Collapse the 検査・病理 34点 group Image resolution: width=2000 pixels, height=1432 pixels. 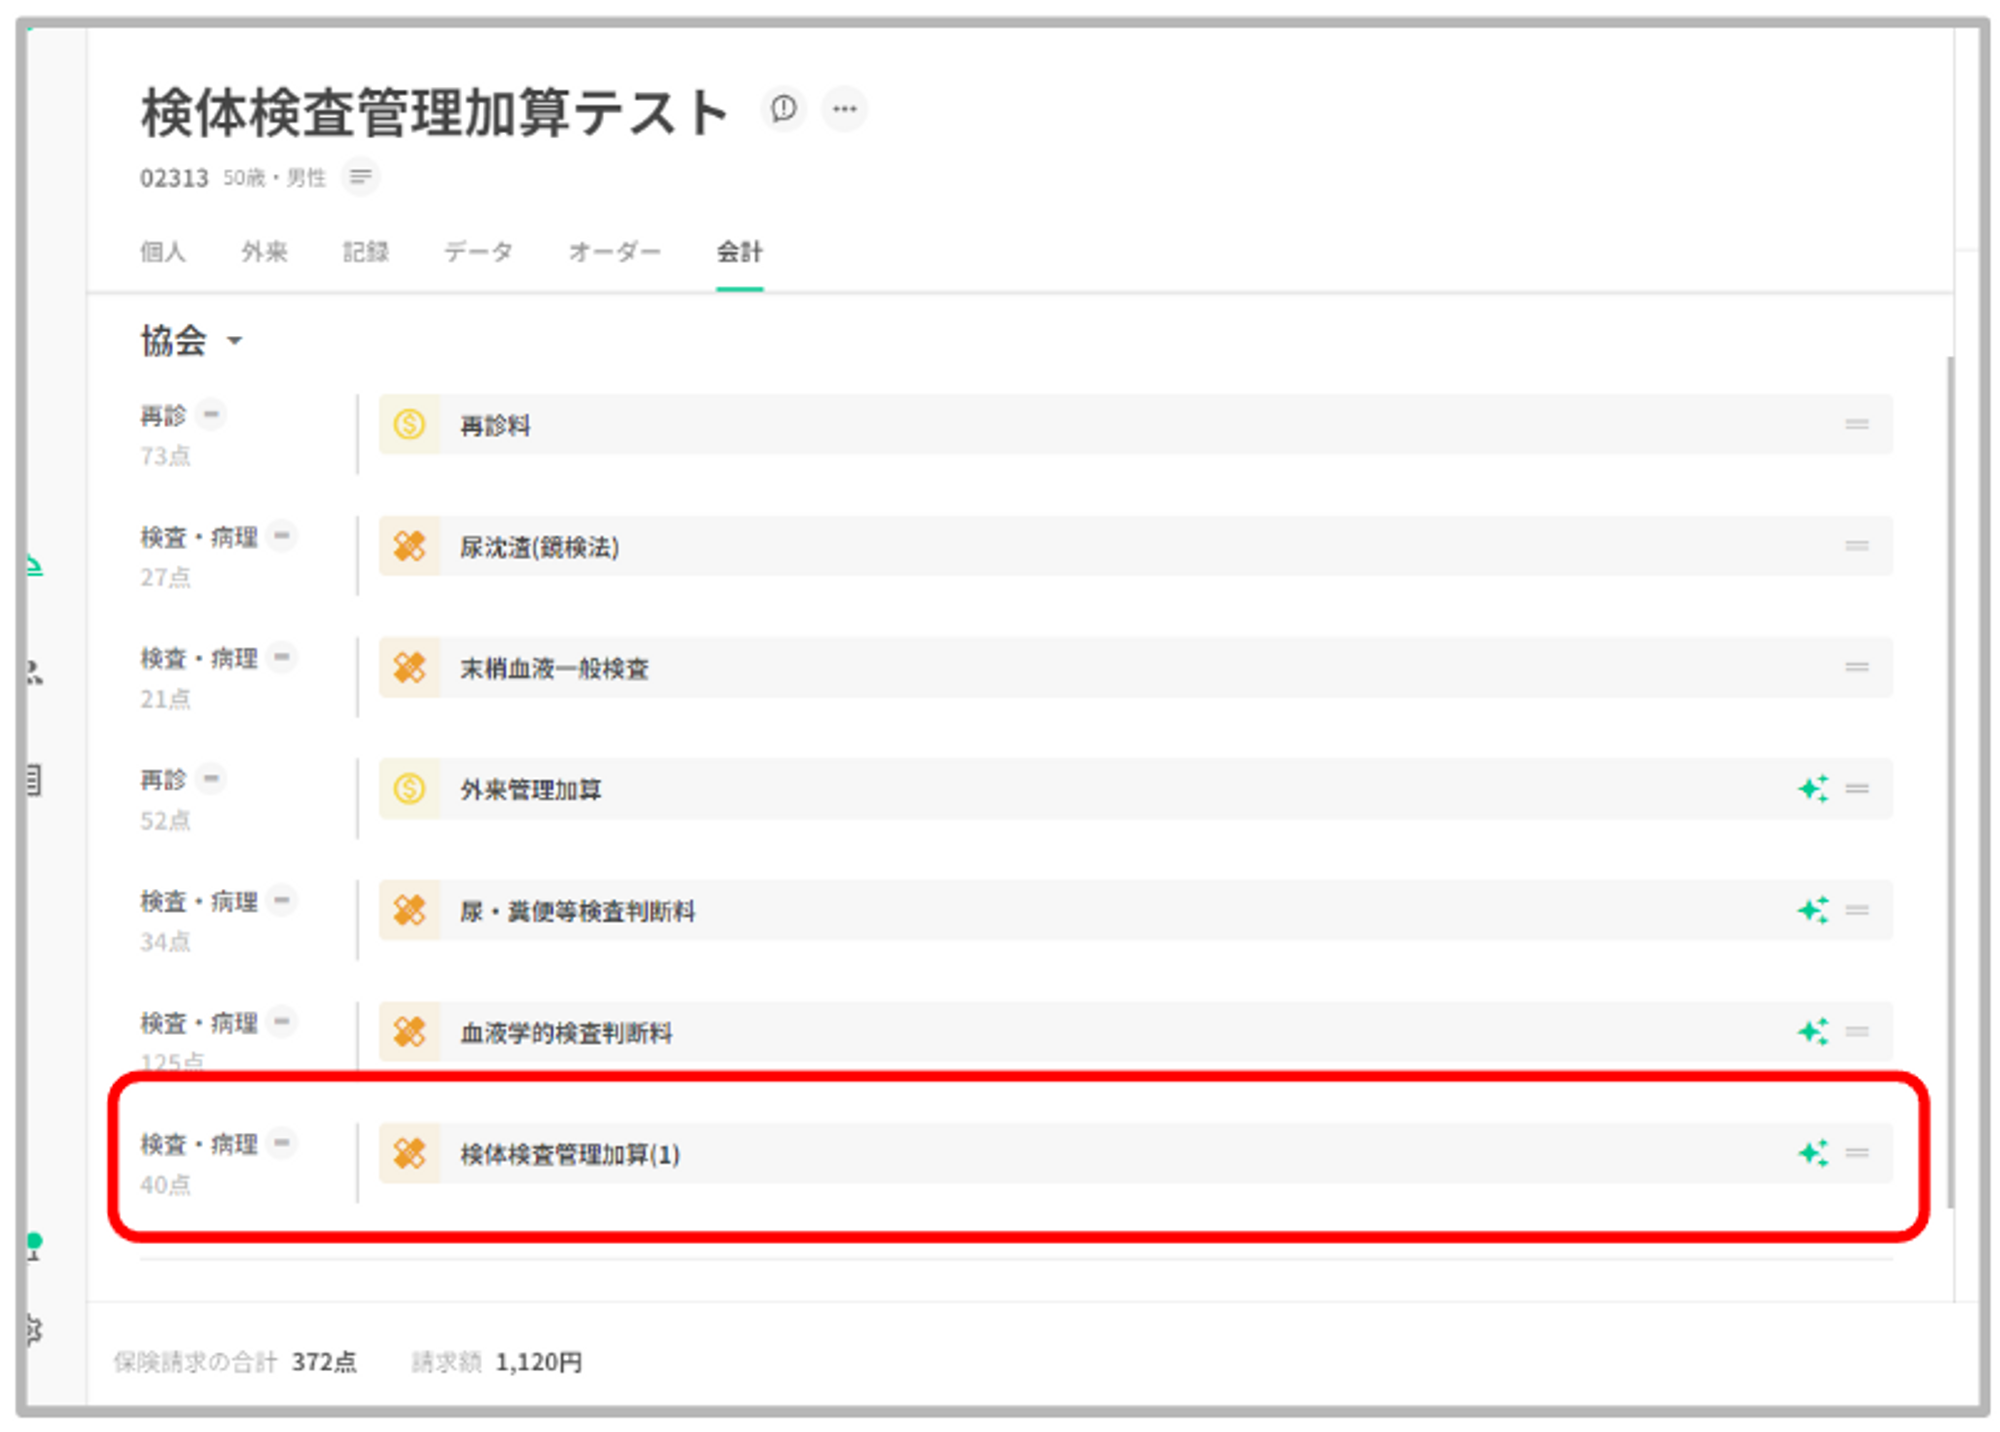click(282, 899)
